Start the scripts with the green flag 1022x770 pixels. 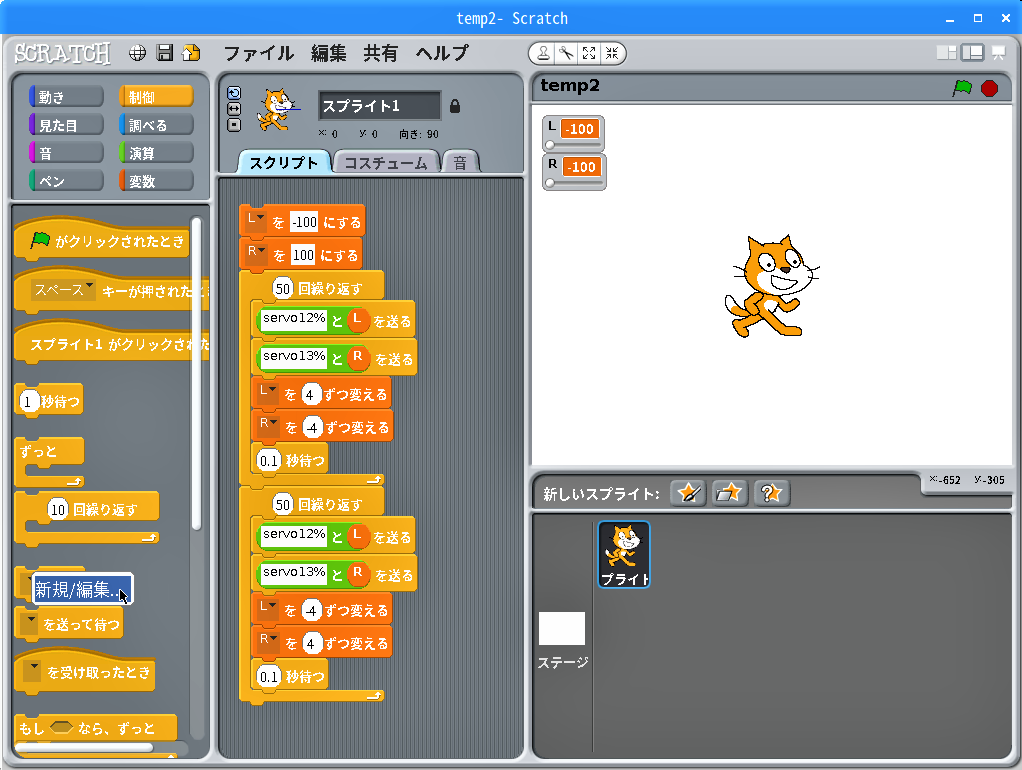962,87
